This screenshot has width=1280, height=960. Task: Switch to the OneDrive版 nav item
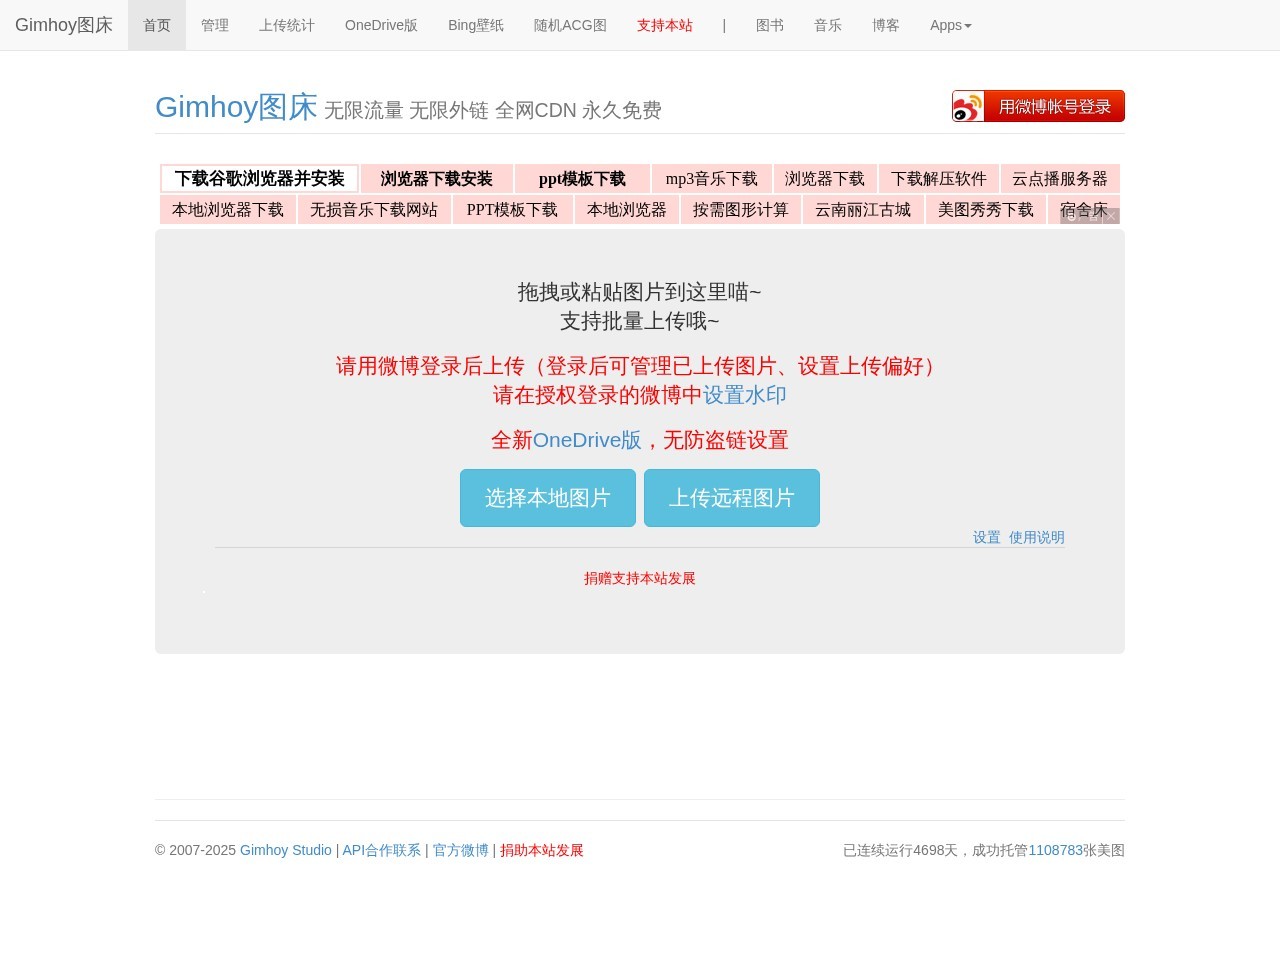pyautogui.click(x=381, y=25)
